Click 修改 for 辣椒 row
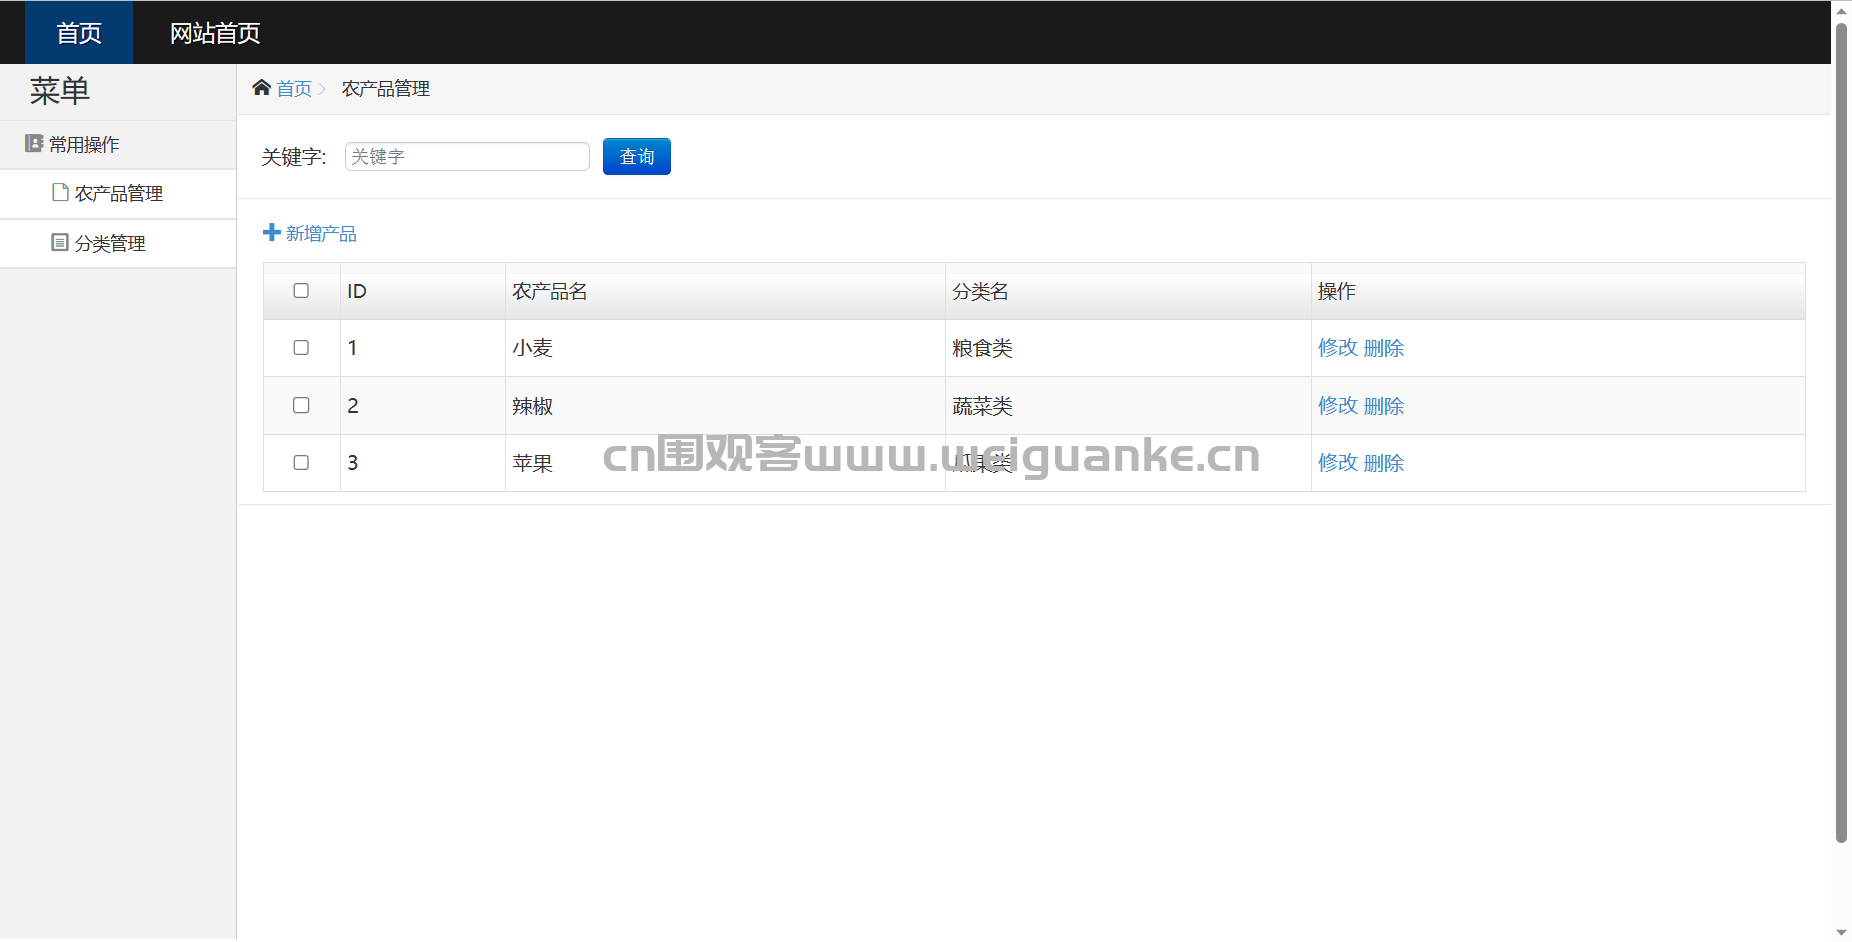Image resolution: width=1852 pixels, height=942 pixels. point(1338,406)
